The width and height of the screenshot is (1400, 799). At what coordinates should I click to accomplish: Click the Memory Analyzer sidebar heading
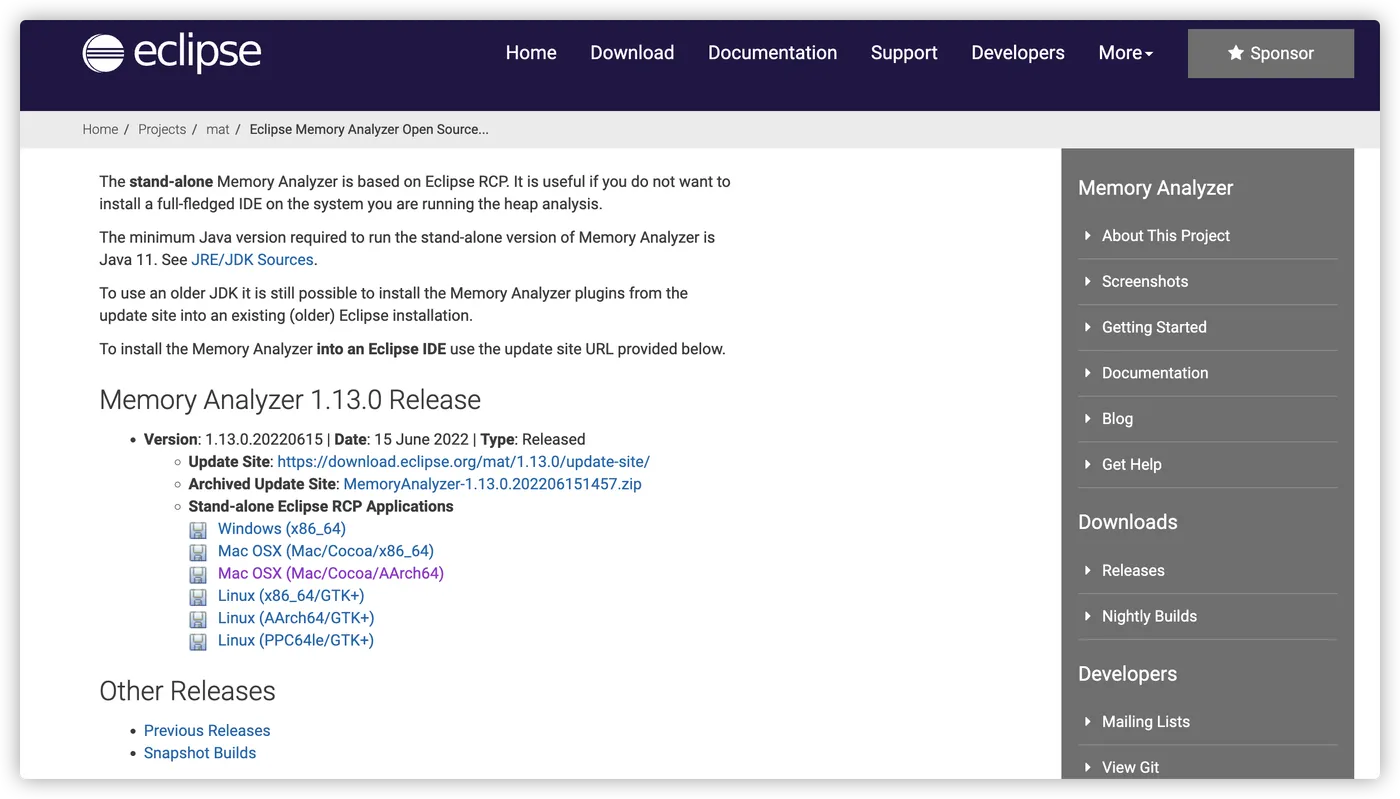(x=1156, y=188)
